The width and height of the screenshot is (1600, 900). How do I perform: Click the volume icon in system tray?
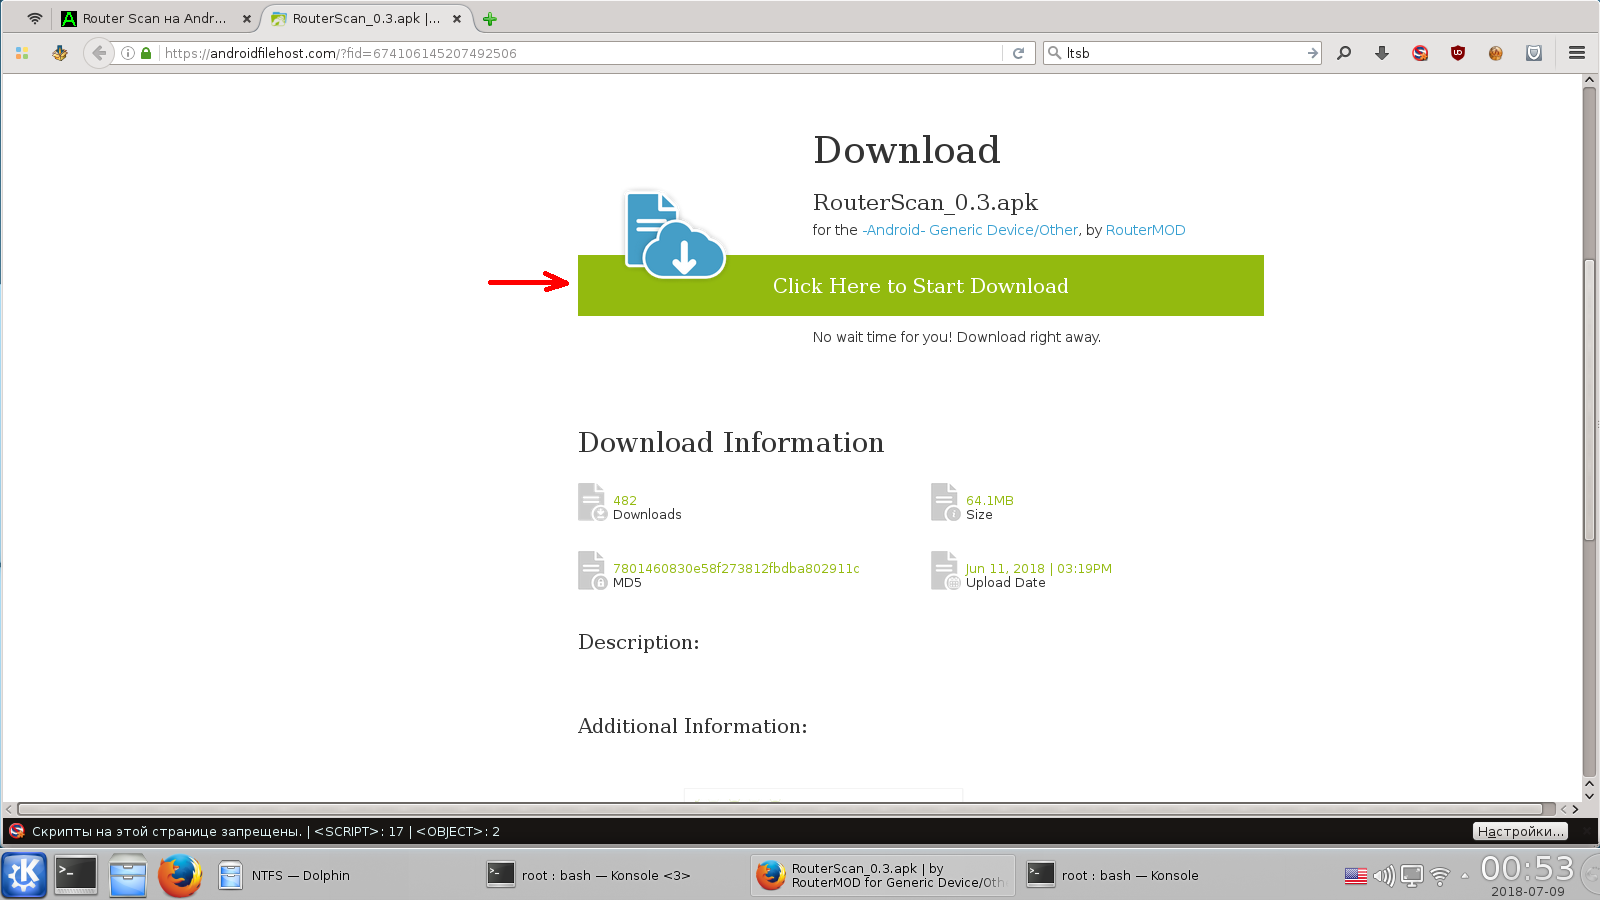coord(1383,876)
